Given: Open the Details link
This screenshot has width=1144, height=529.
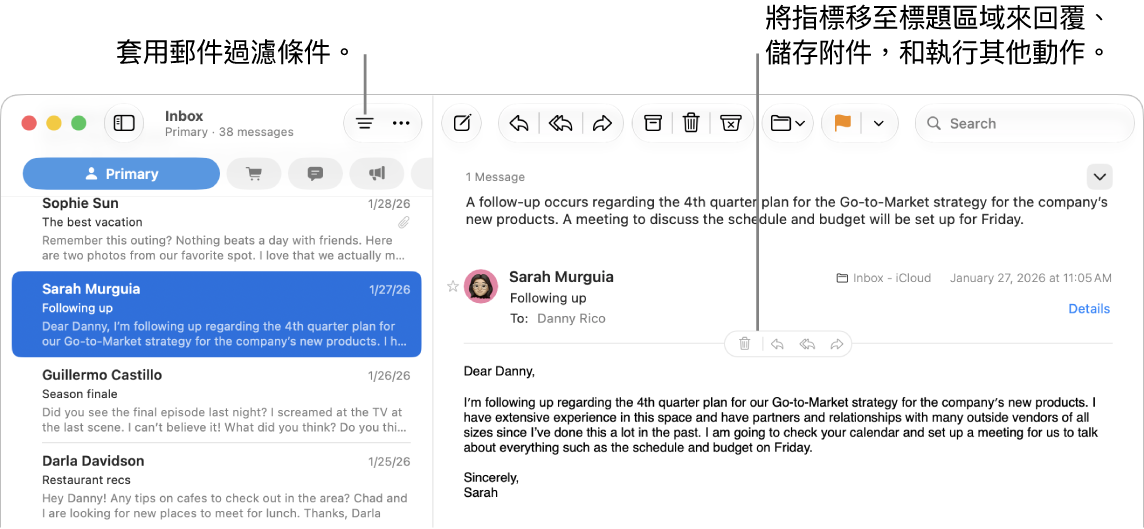Looking at the screenshot, I should (x=1089, y=309).
